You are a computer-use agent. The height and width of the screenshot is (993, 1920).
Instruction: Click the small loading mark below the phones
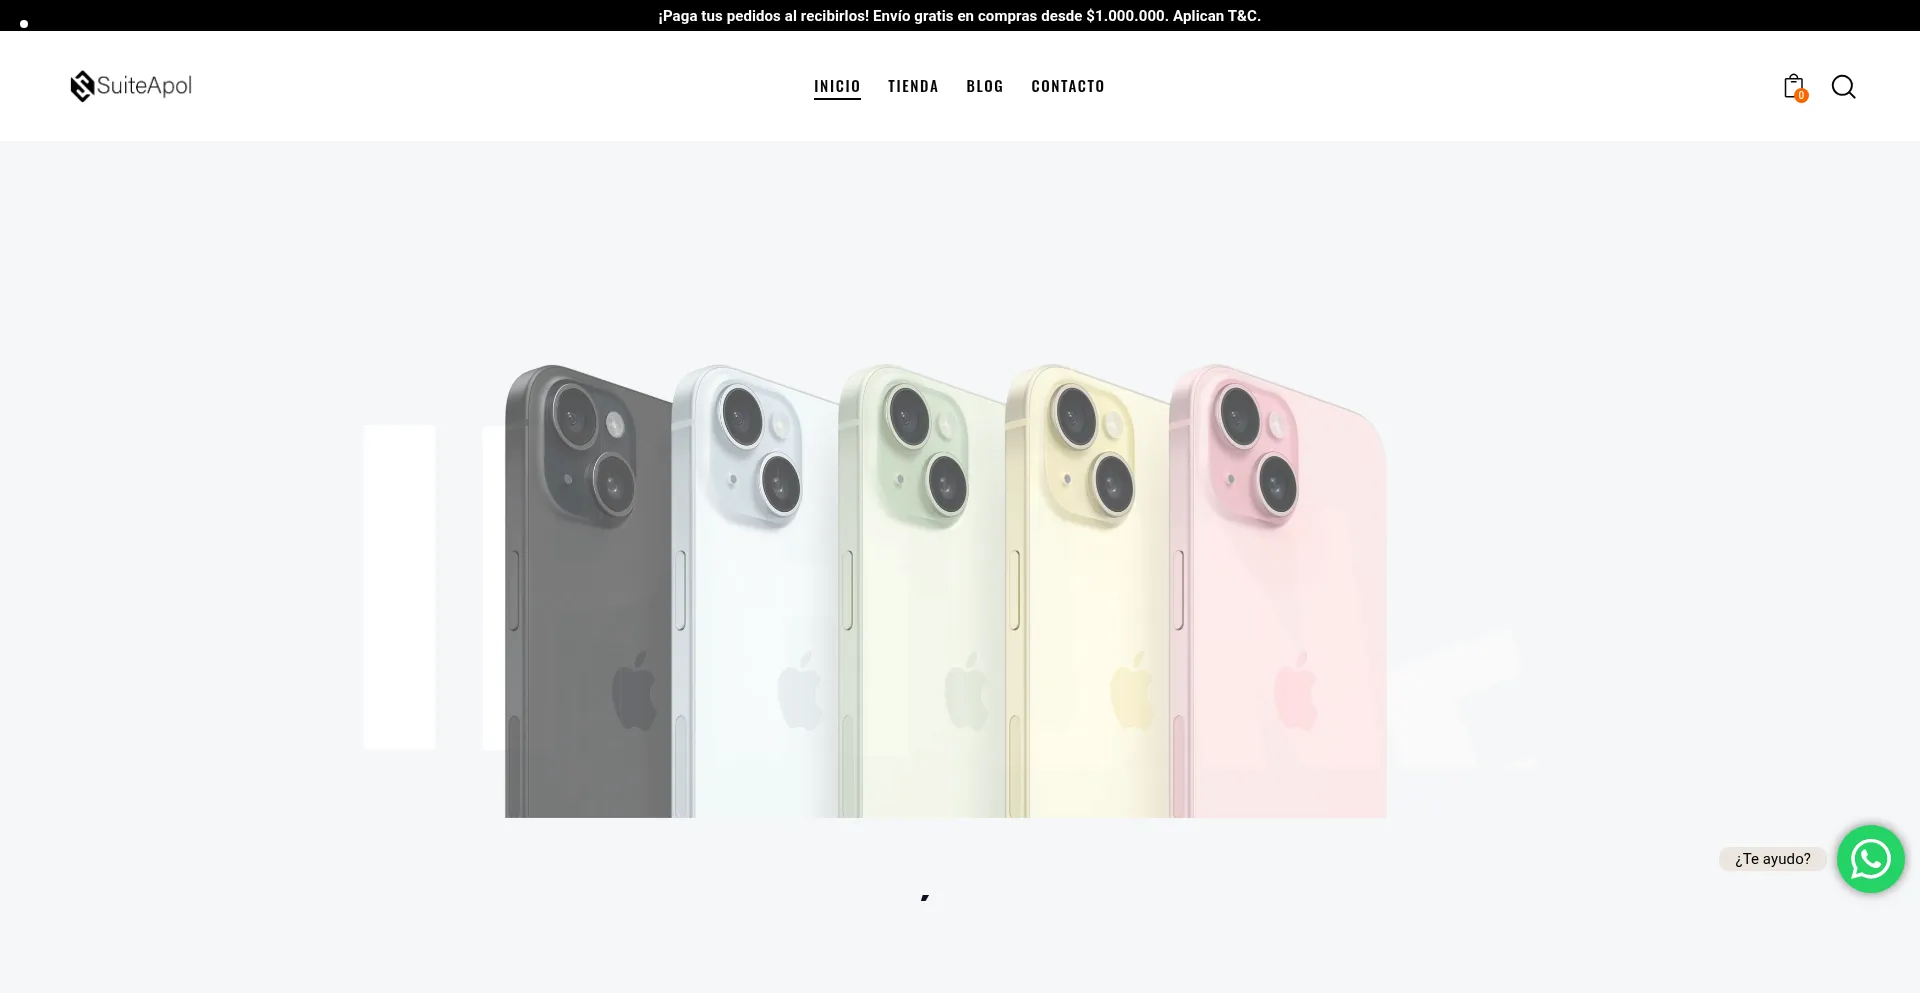pos(925,898)
